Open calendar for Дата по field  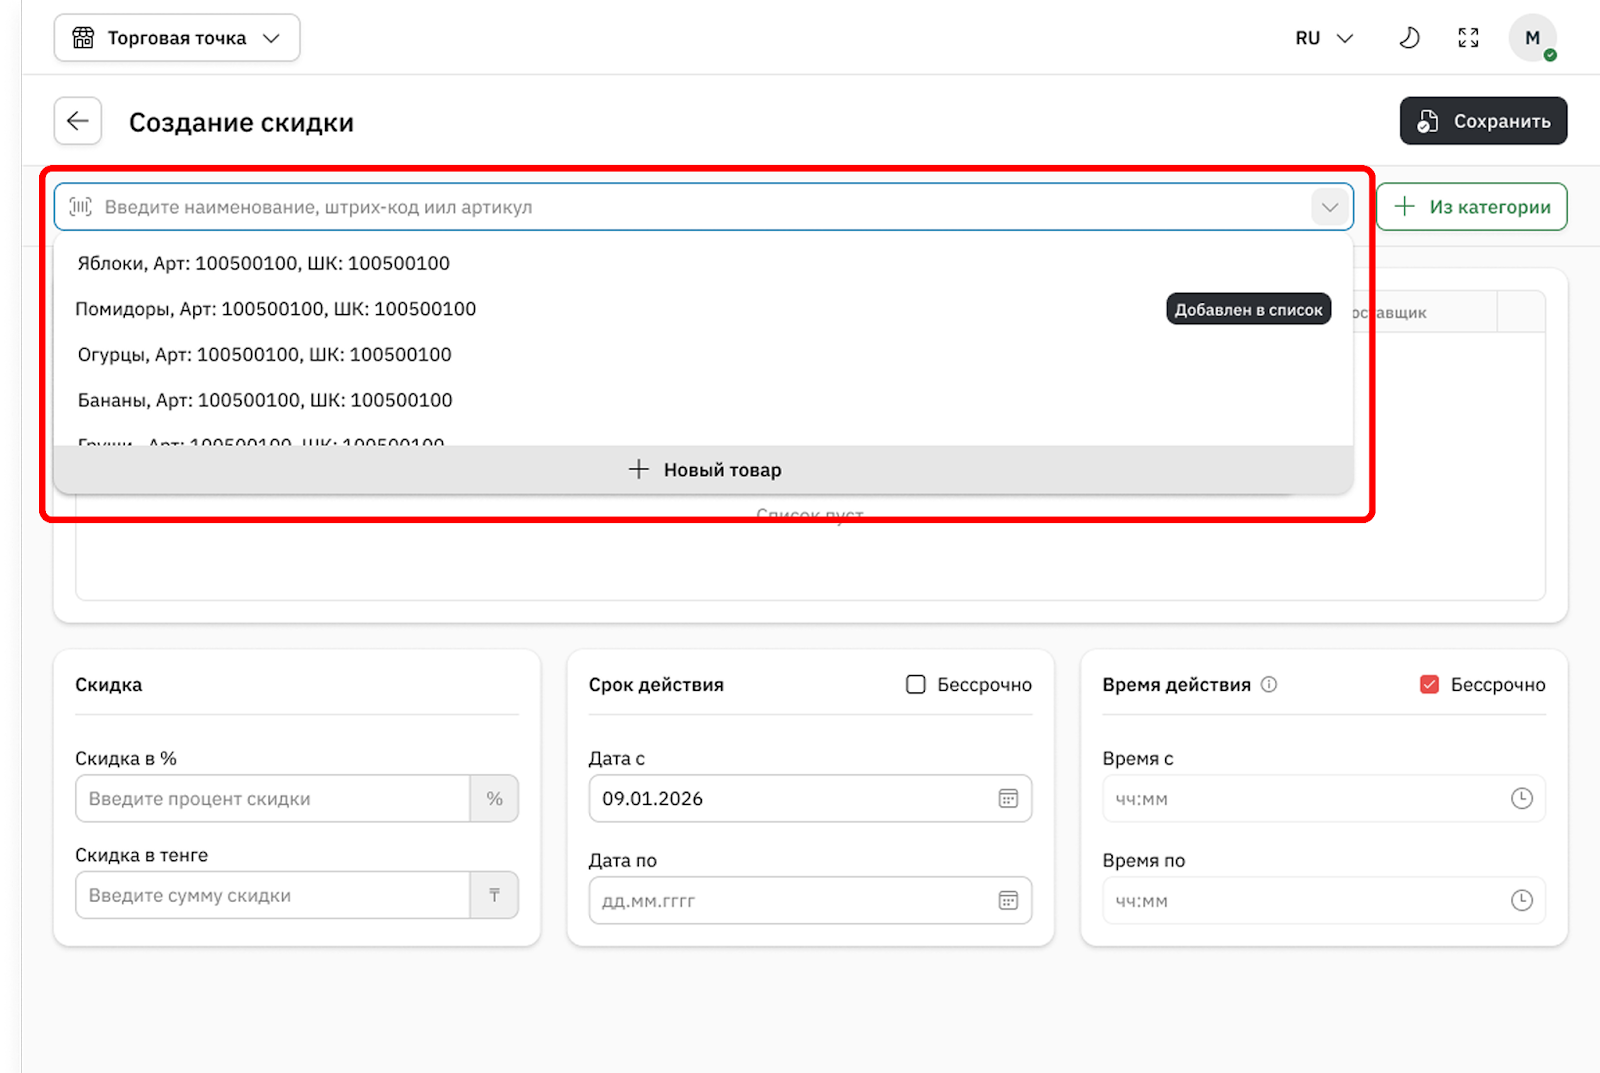click(x=1008, y=901)
